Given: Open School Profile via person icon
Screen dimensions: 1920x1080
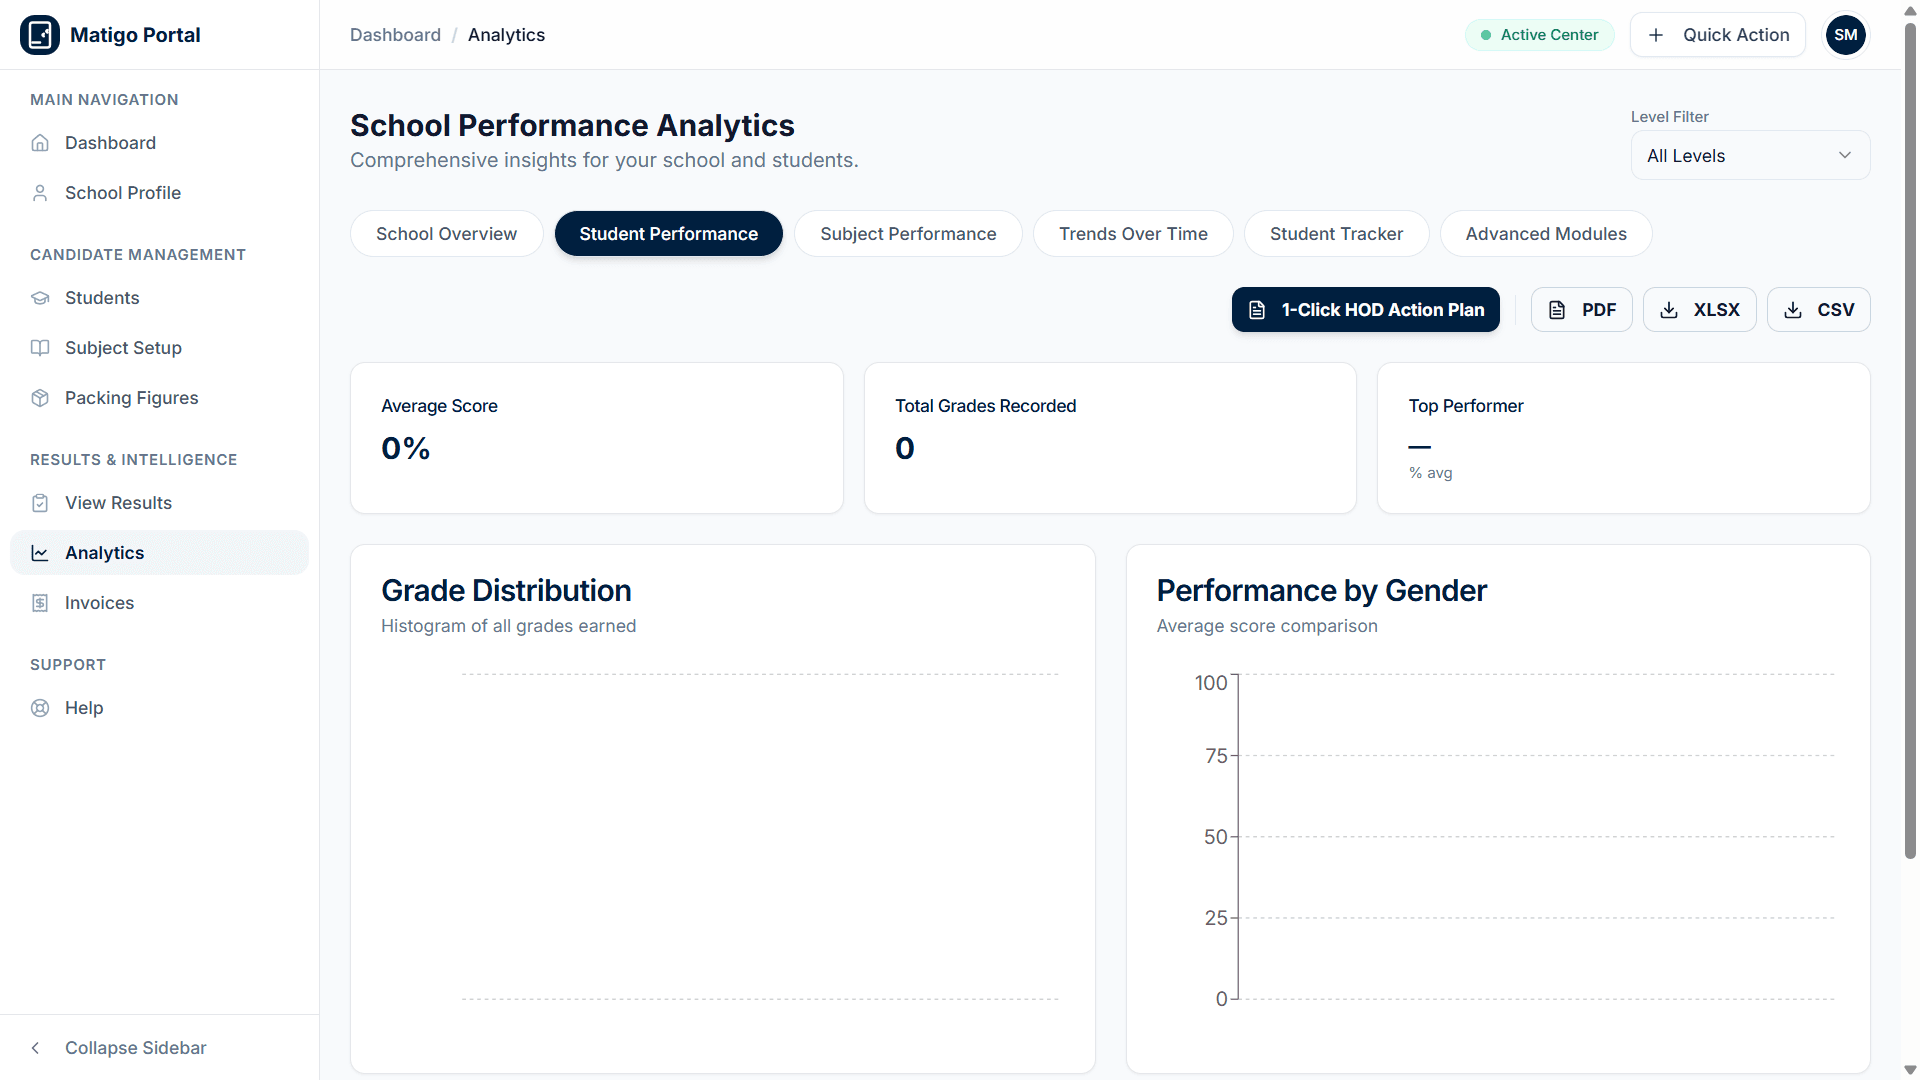Looking at the screenshot, I should pos(40,193).
